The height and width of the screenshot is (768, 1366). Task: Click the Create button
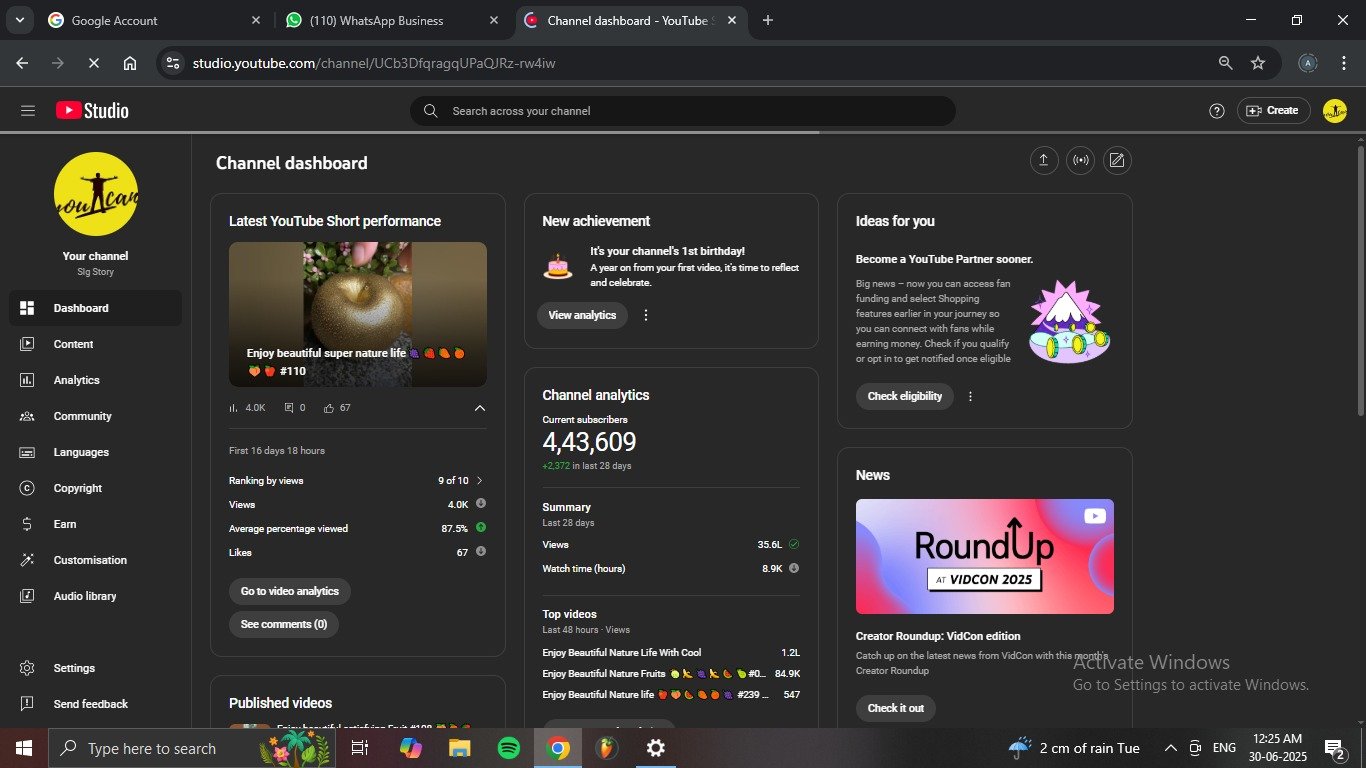pyautogui.click(x=1272, y=111)
